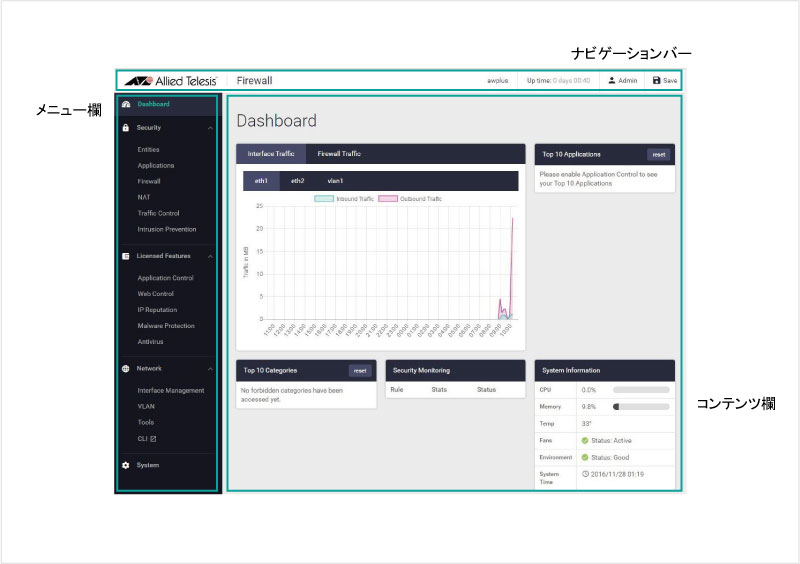The width and height of the screenshot is (800, 564).
Task: Click the CPU usage progress bar
Action: point(641,390)
